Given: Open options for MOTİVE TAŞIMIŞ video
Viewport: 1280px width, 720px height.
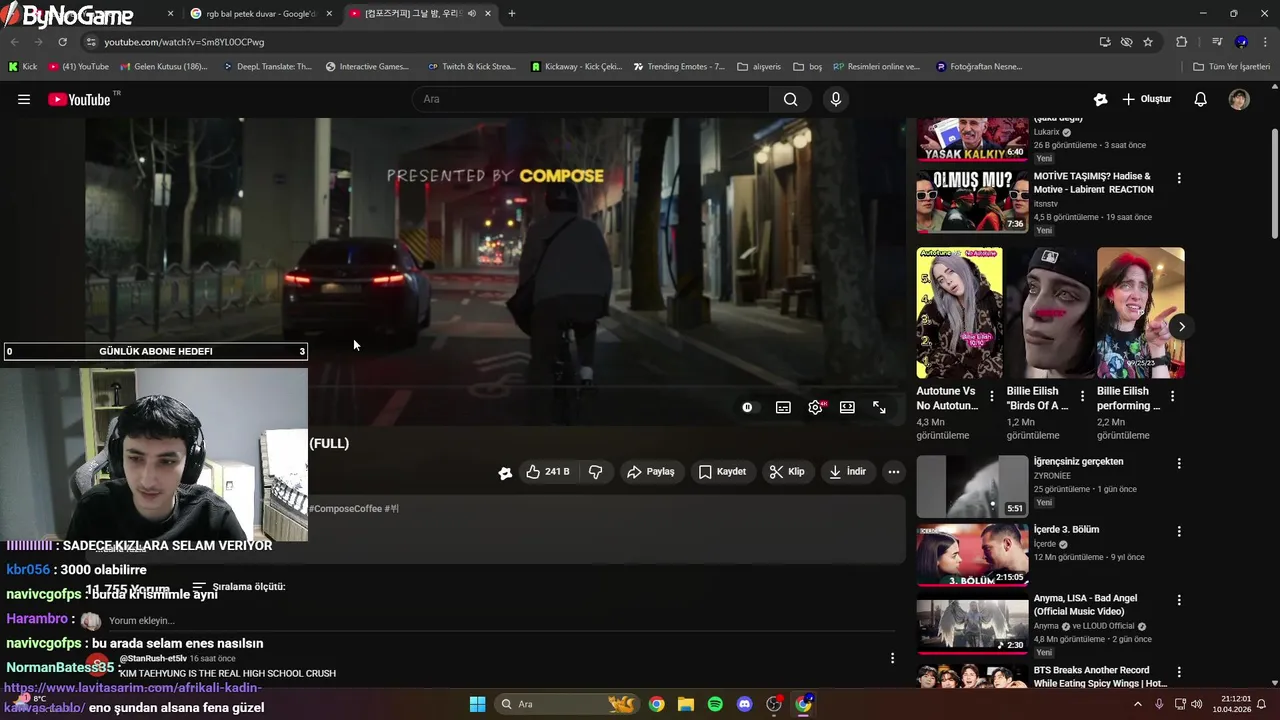Looking at the screenshot, I should point(1179,178).
